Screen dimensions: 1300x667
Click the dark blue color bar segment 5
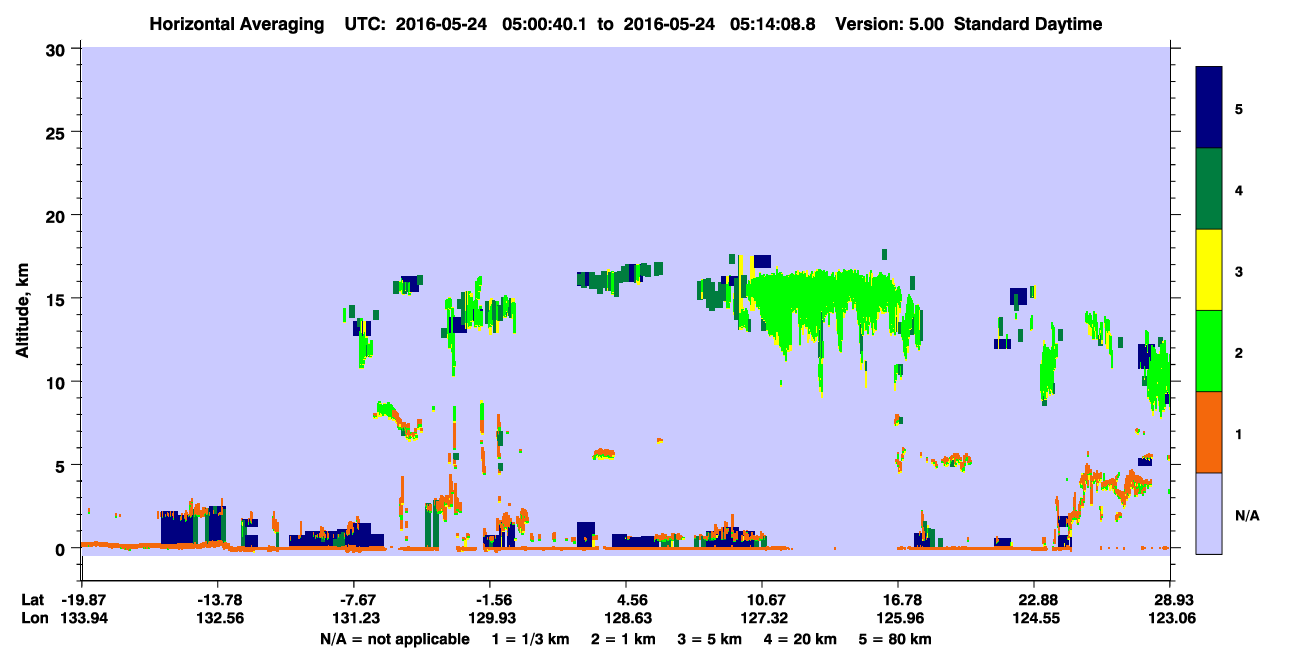[1209, 107]
